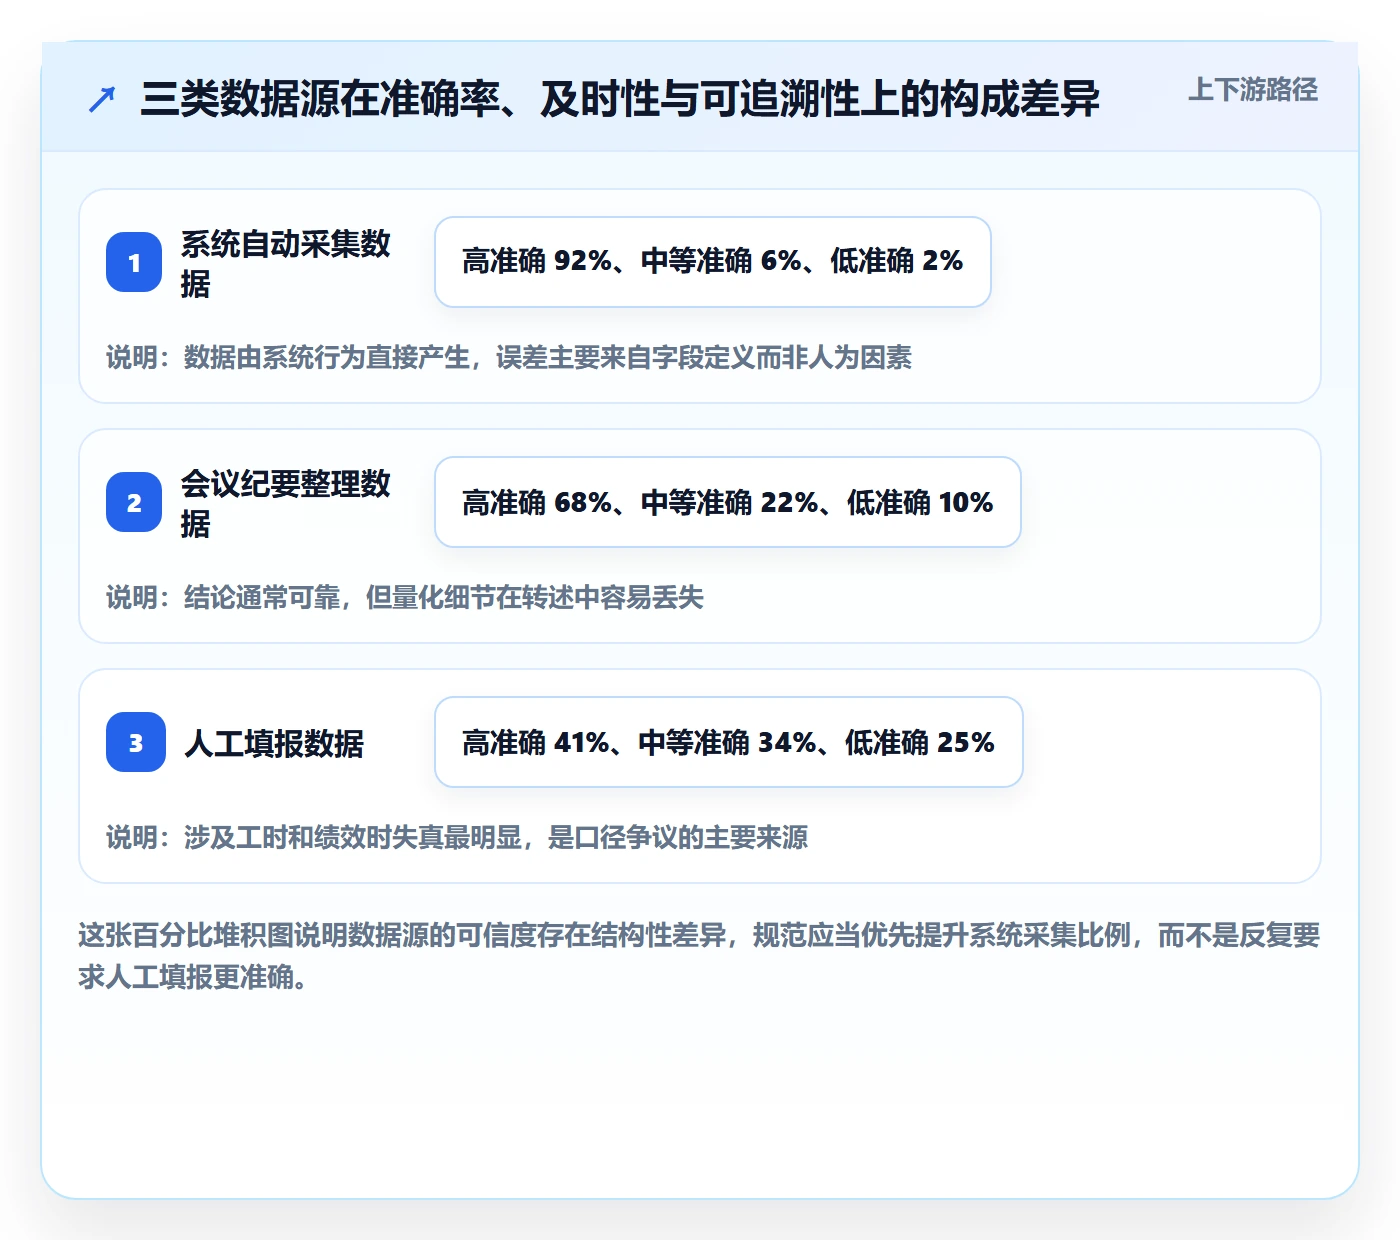Click the number 2 badge
Image resolution: width=1400 pixels, height=1240 pixels.
134,502
